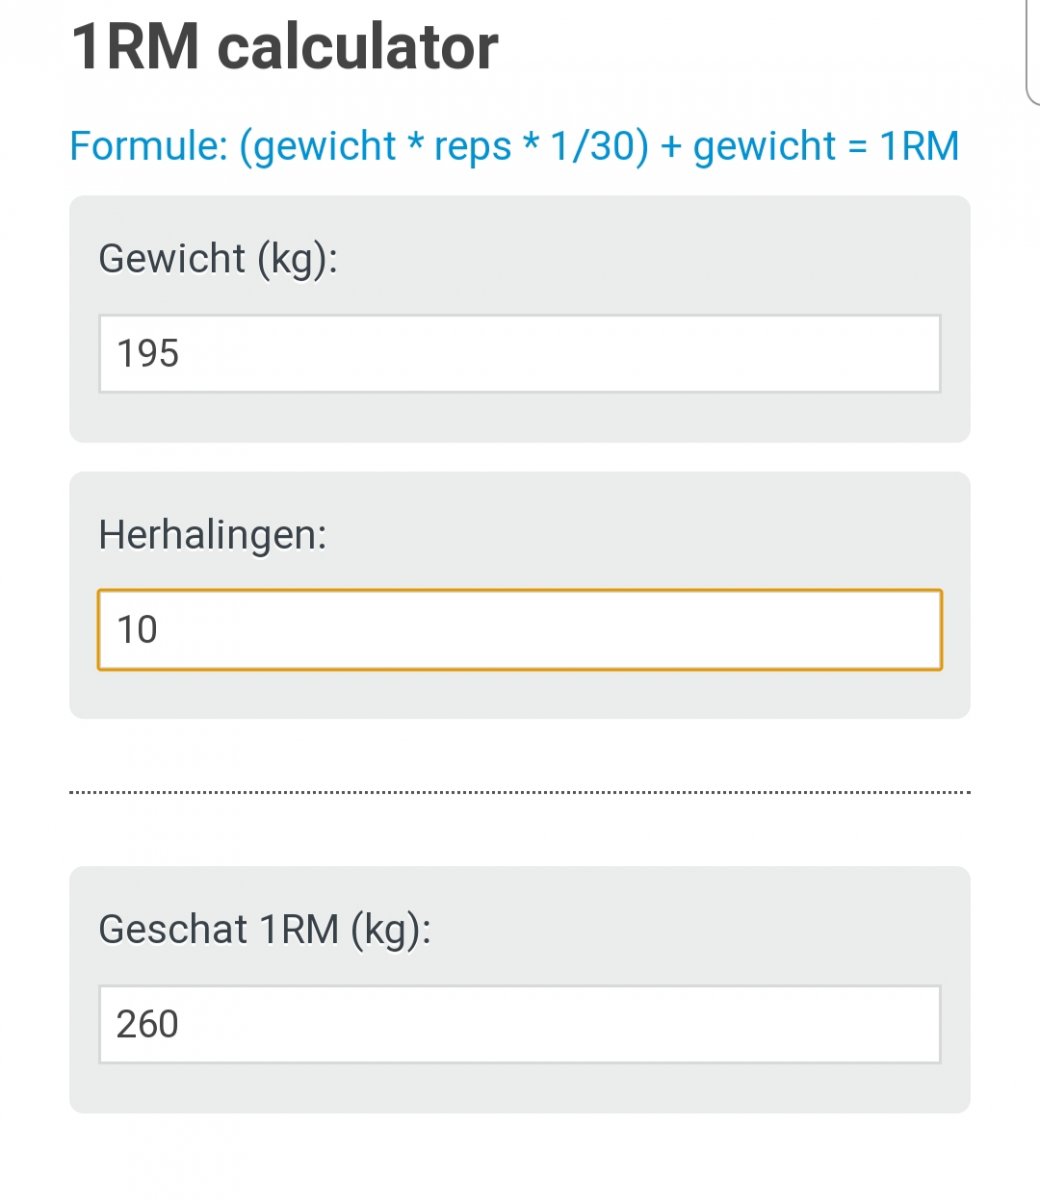Click the value 195 in the weight field
The image size is (1040, 1200).
(x=148, y=354)
